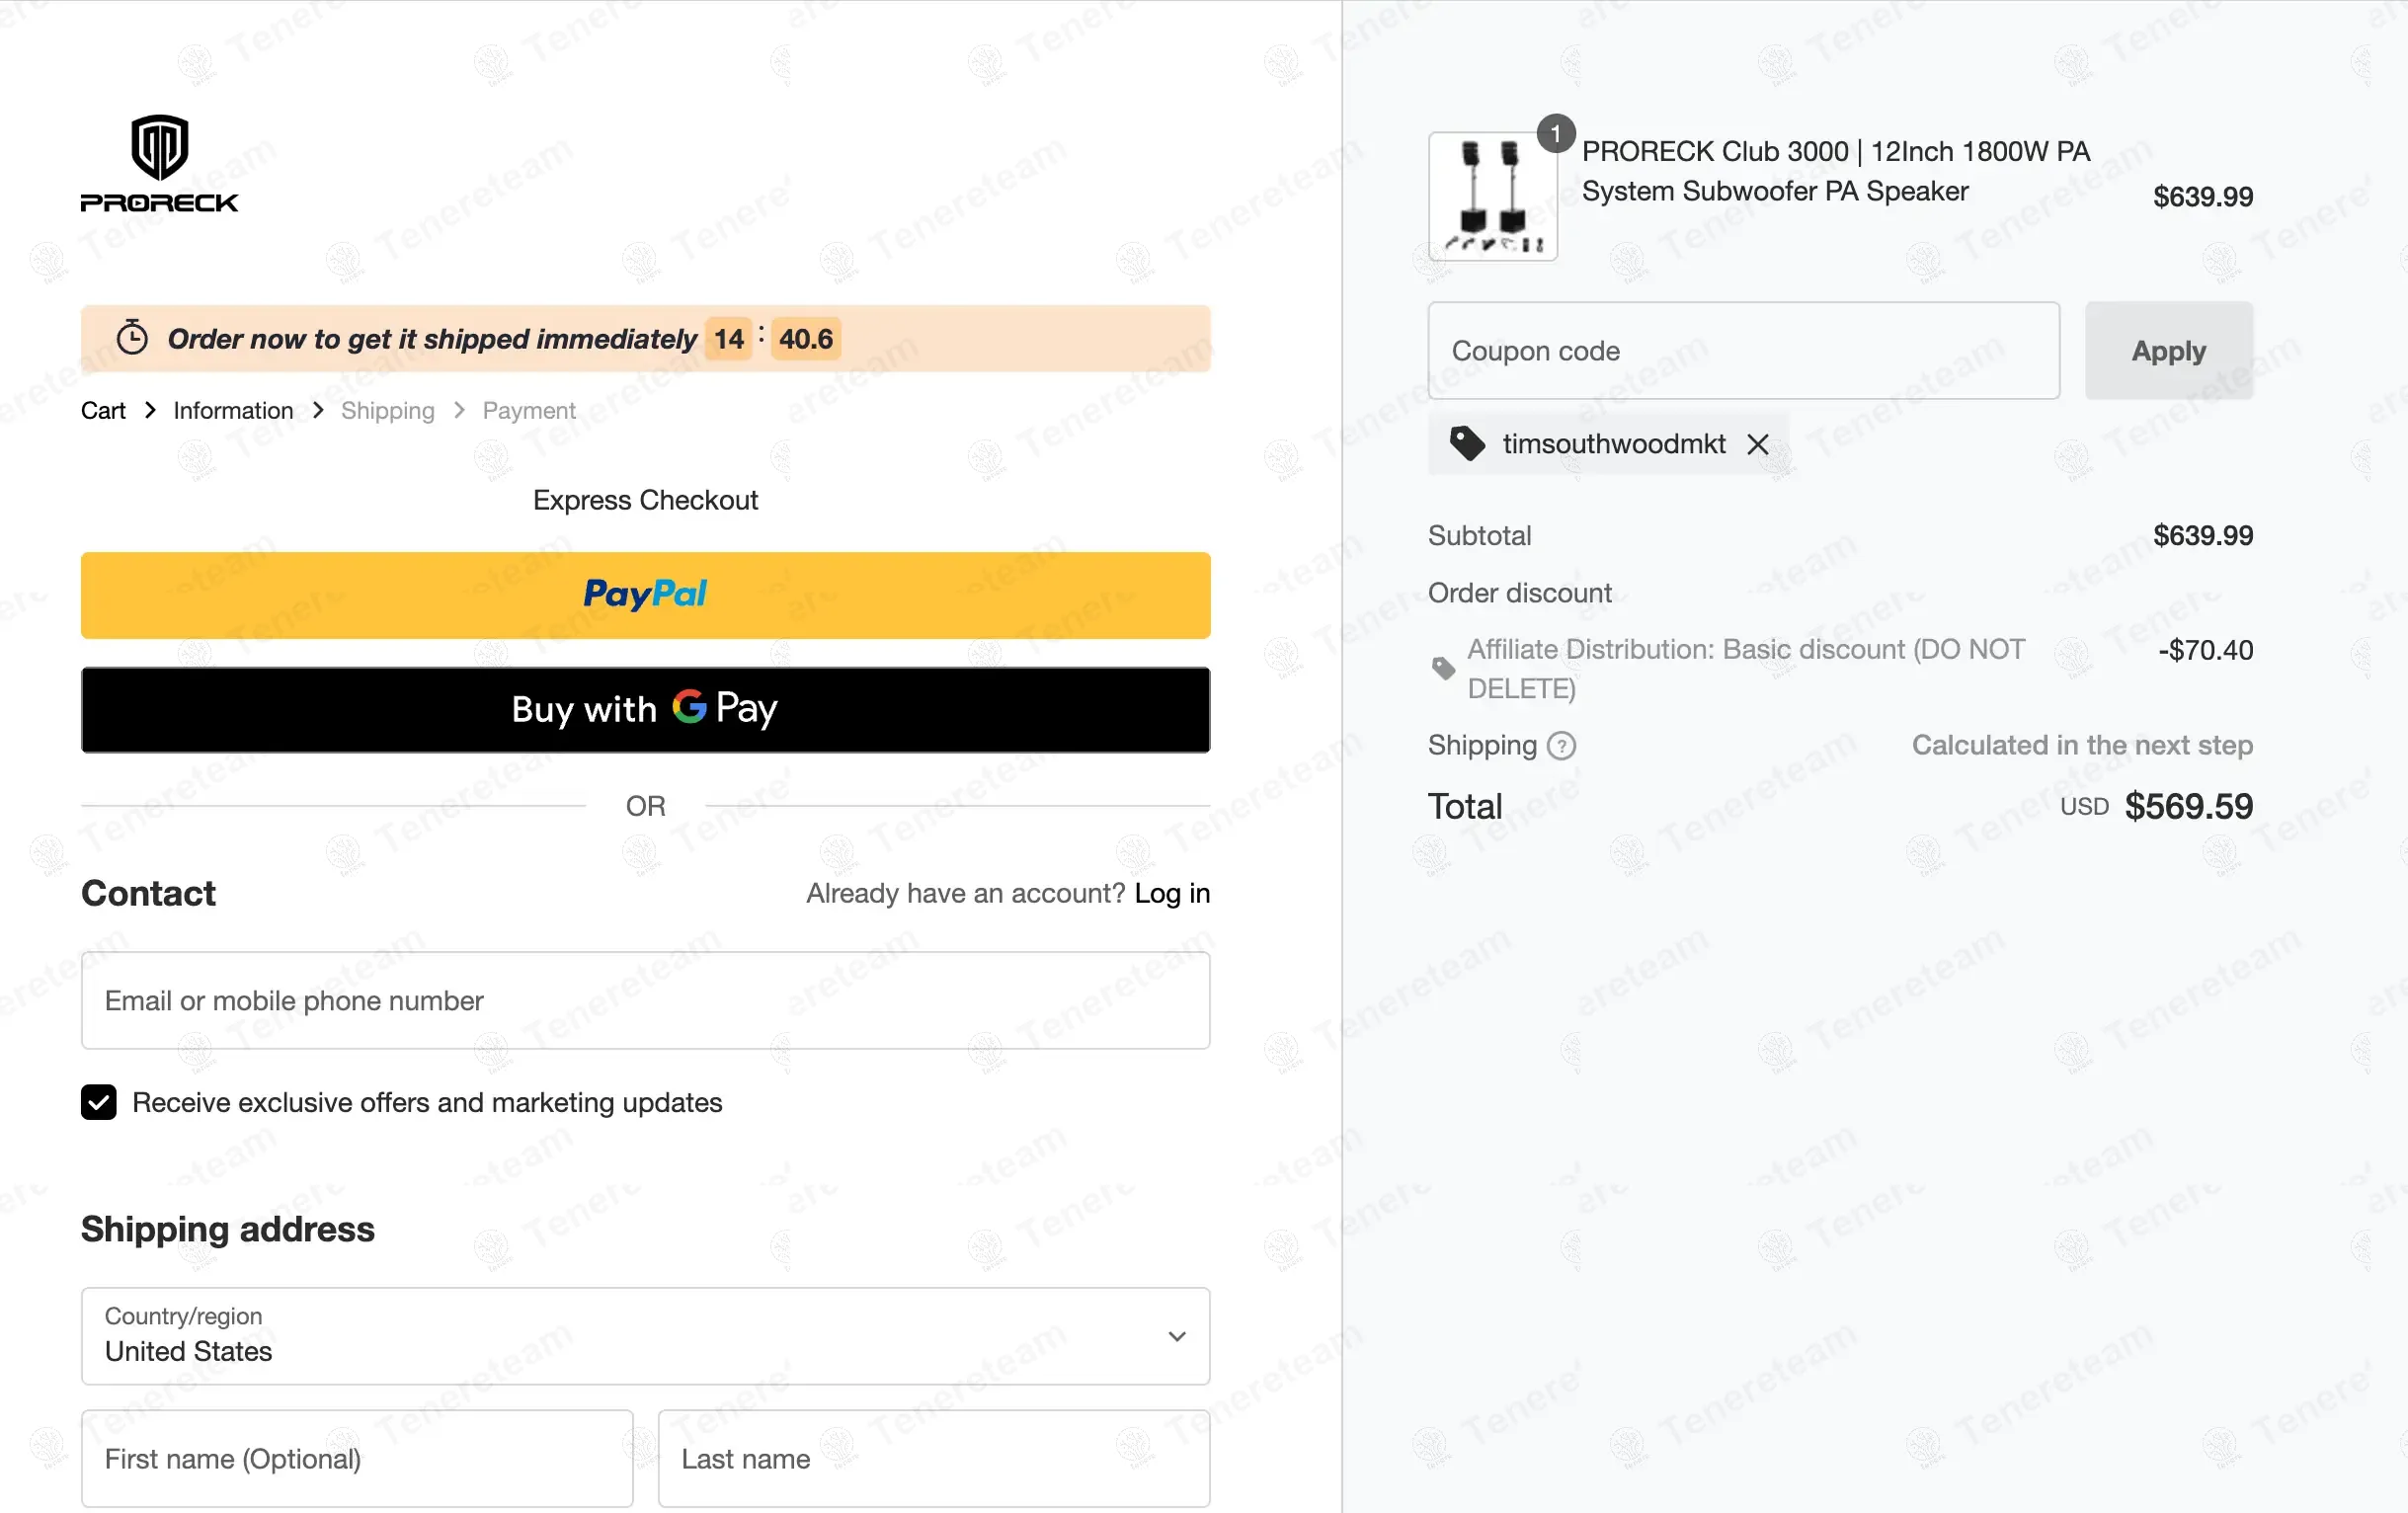Open the PROERCK Club 3000 product thumbnail
2408x1513 pixels.
point(1492,197)
